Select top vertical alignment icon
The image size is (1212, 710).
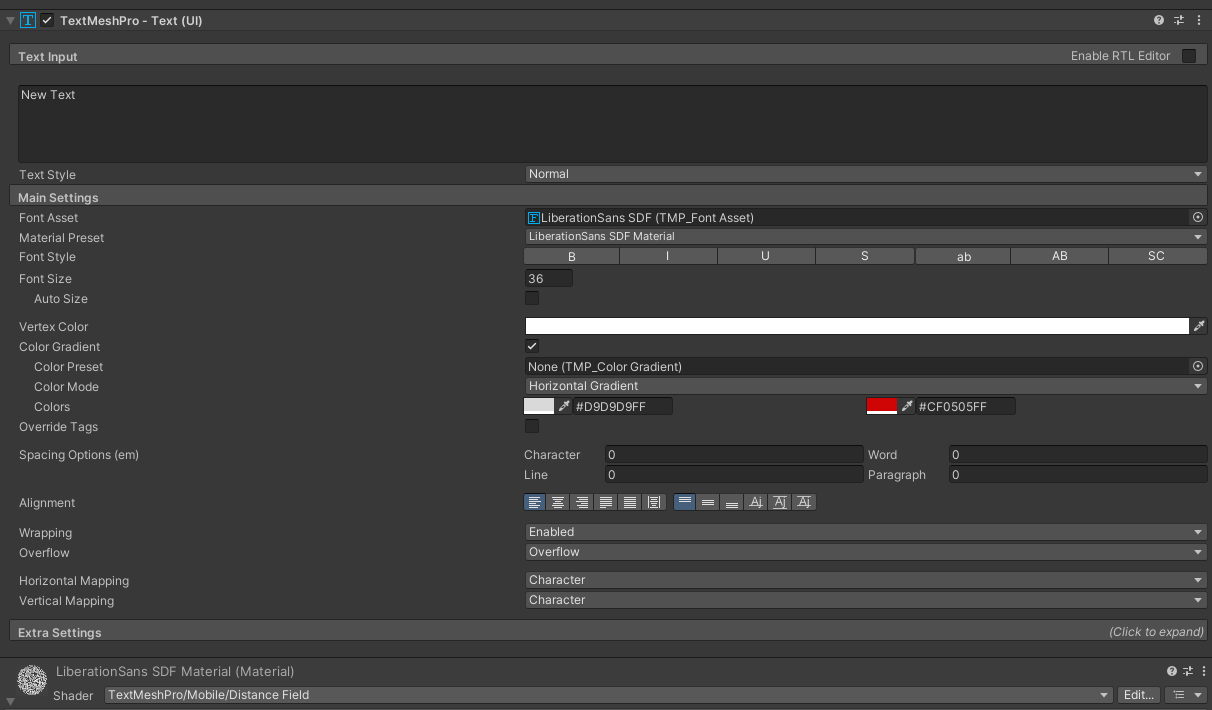coord(684,502)
